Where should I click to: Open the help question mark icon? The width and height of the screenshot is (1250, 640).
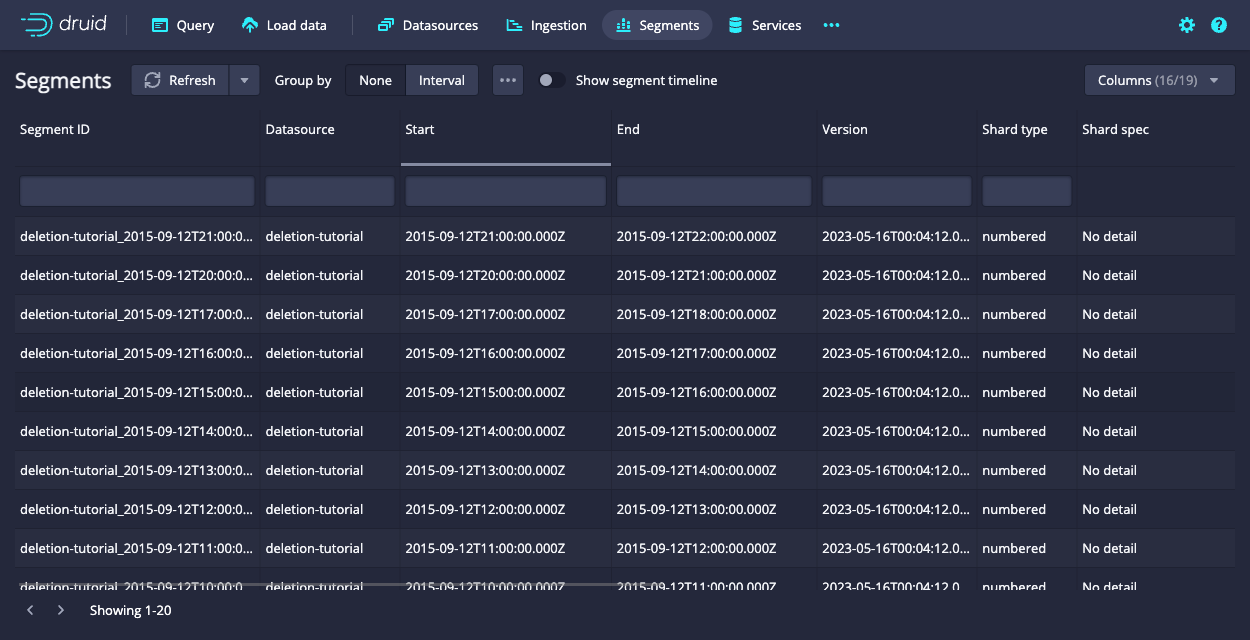click(x=1219, y=25)
